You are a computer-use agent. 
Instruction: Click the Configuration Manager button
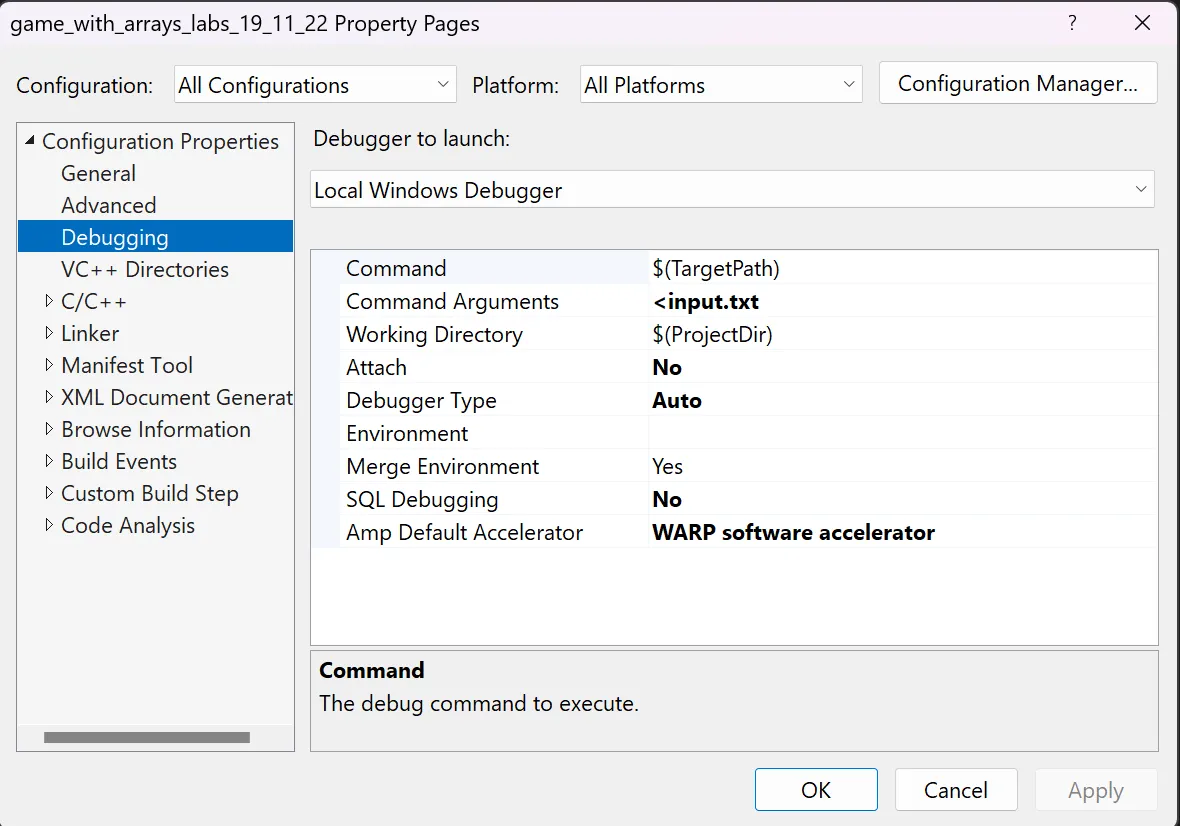coord(1017,84)
